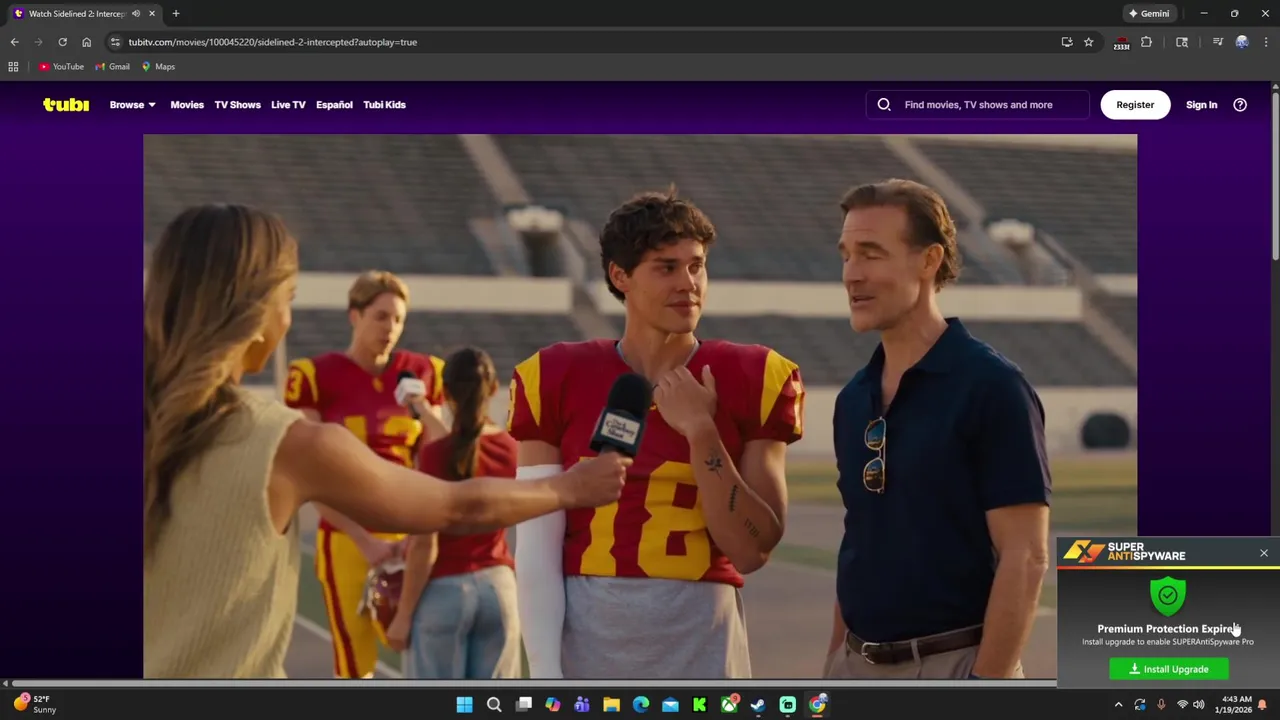The image size is (1280, 720).
Task: Focus the Find movies, TV shows search field
Action: click(x=978, y=104)
